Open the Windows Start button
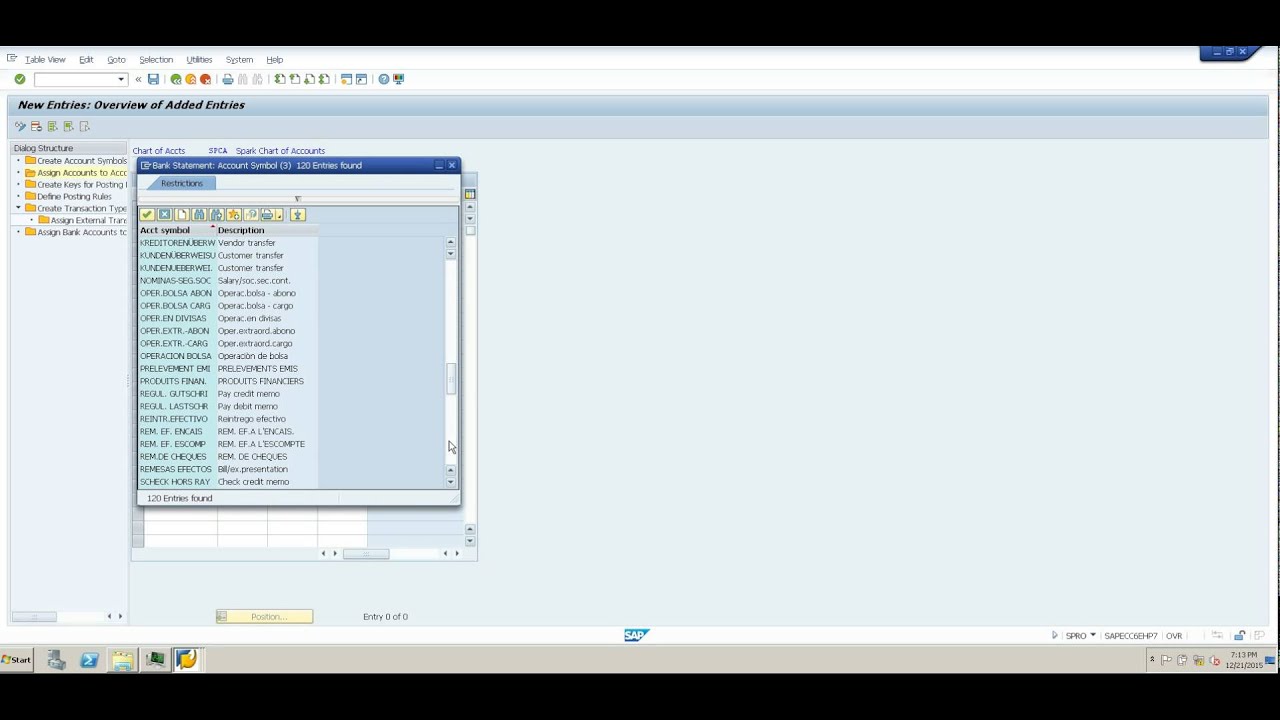The height and width of the screenshot is (720, 1280). (17, 660)
